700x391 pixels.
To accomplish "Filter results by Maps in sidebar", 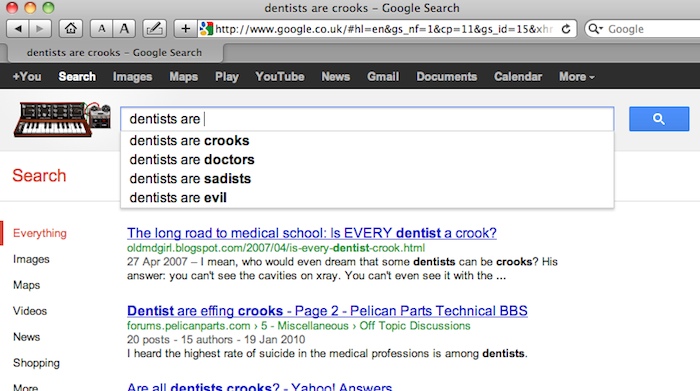I will click(x=26, y=285).
